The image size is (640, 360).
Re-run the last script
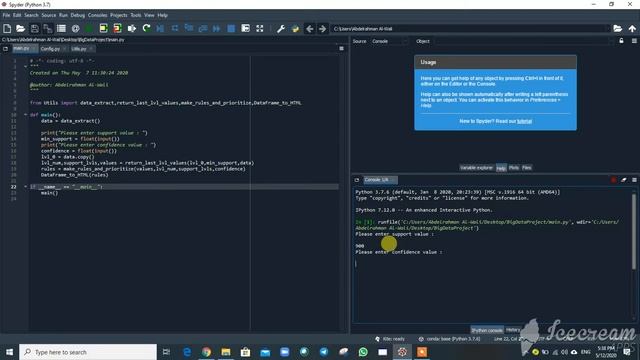[146, 29]
